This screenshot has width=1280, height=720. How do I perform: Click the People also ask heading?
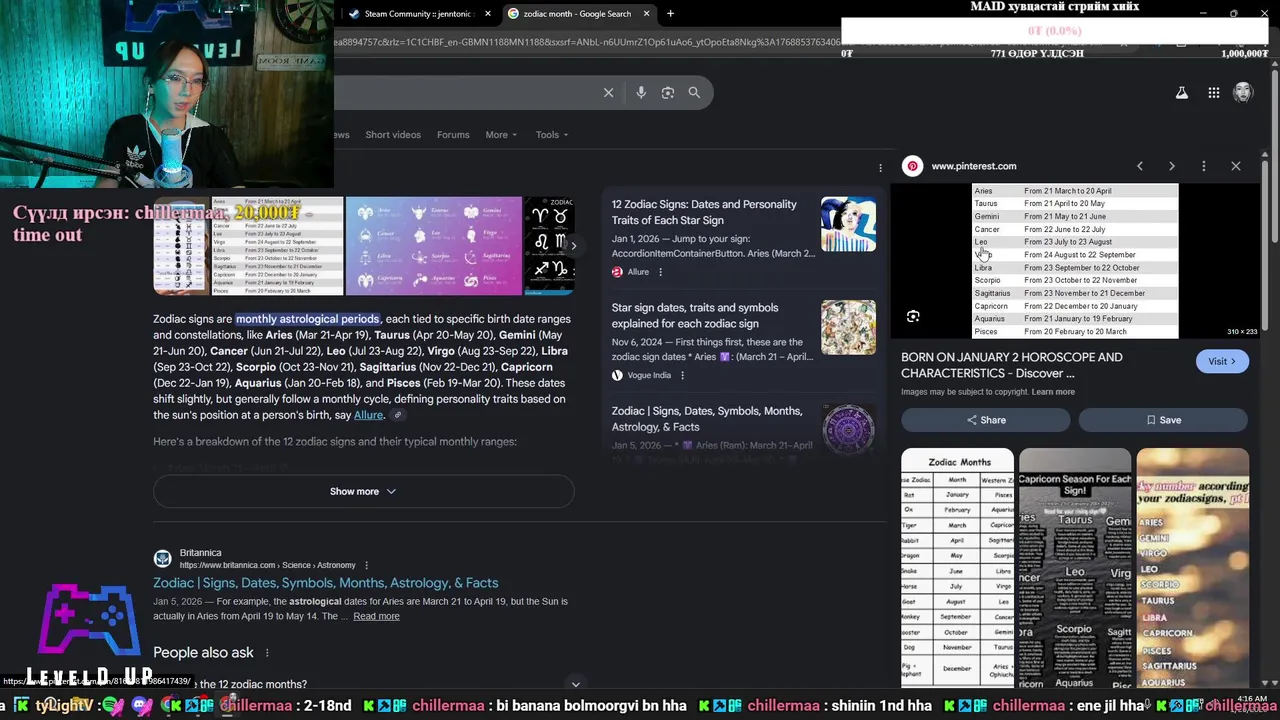tap(203, 653)
